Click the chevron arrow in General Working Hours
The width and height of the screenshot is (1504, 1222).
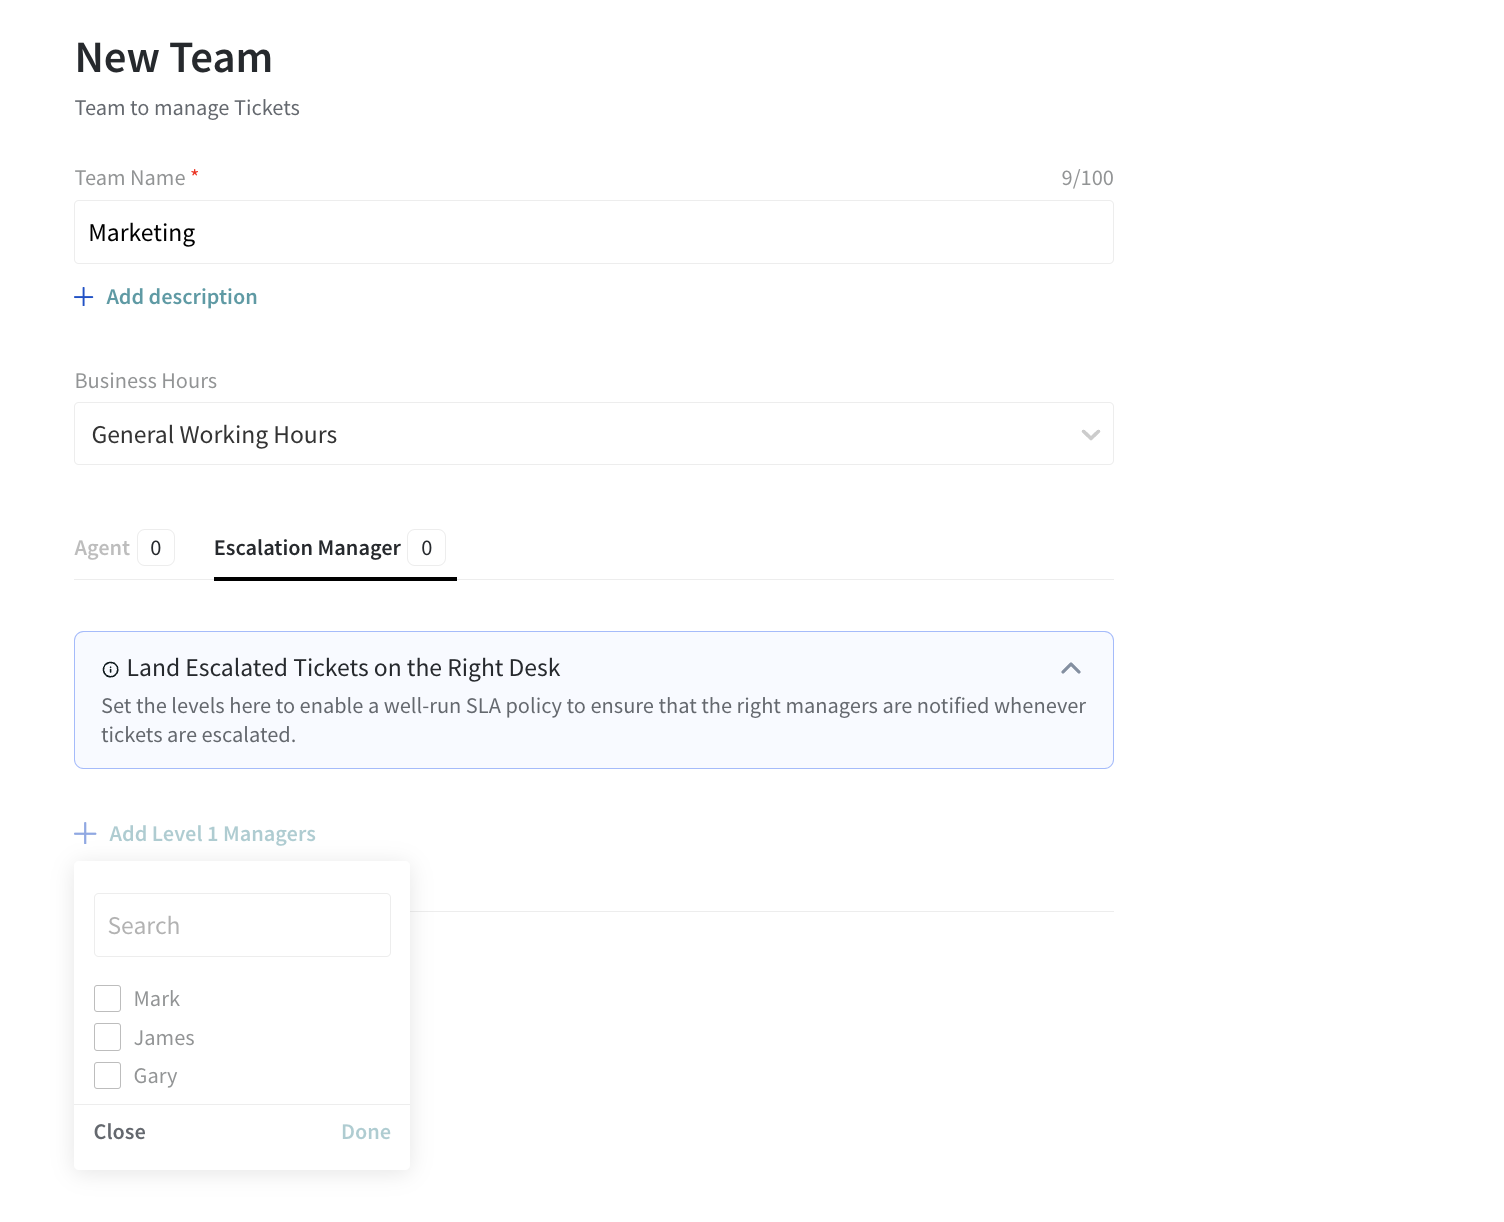(x=1090, y=435)
